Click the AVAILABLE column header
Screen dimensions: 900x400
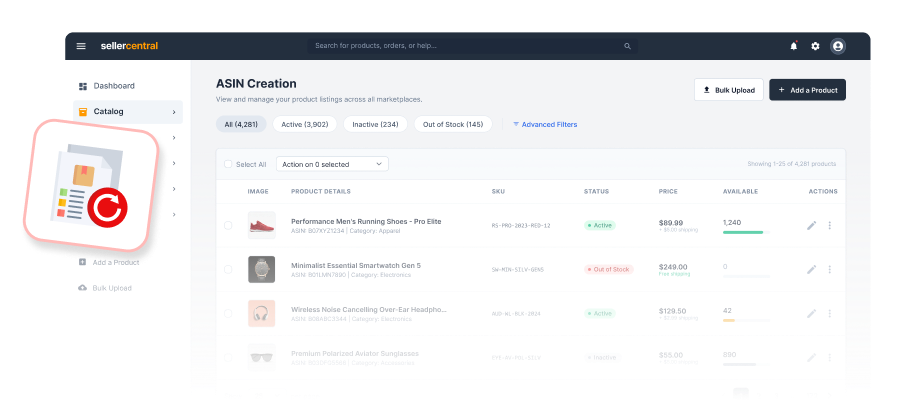click(x=740, y=192)
